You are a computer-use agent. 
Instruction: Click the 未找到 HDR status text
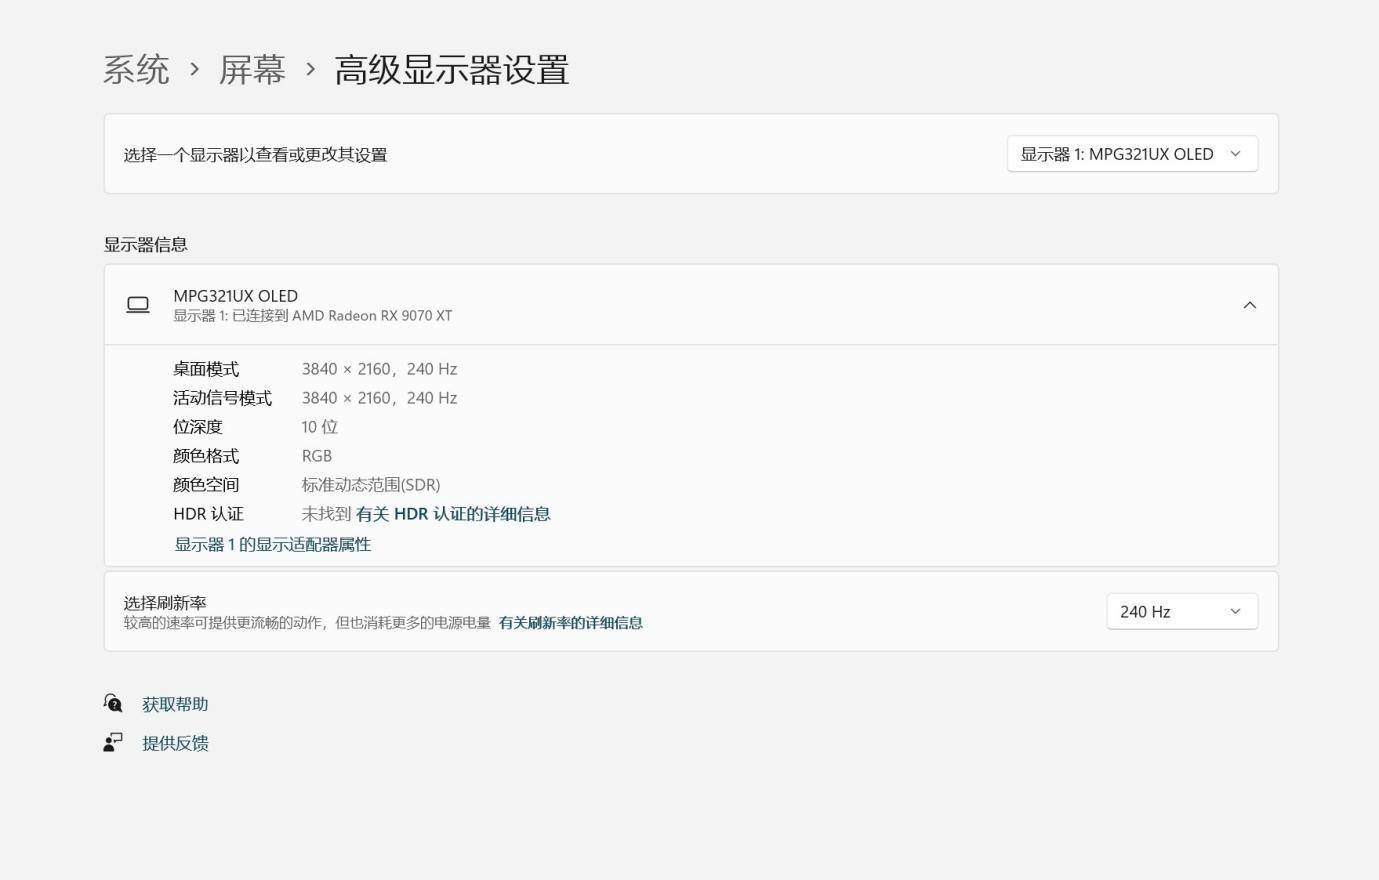[x=327, y=514]
